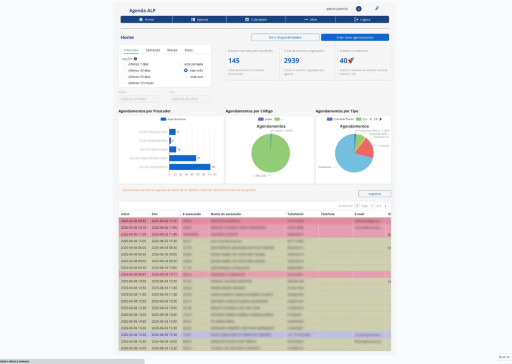512x364 pixels.
Task: Open the Mais menu with dots icon
Action: tap(310, 20)
